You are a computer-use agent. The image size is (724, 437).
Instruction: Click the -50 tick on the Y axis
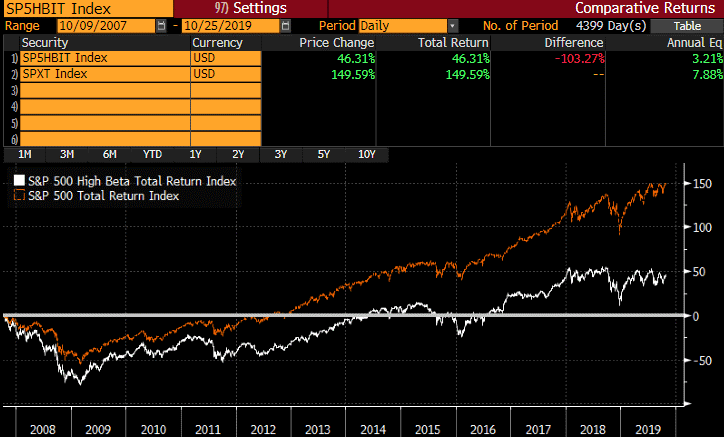pyautogui.click(x=702, y=361)
